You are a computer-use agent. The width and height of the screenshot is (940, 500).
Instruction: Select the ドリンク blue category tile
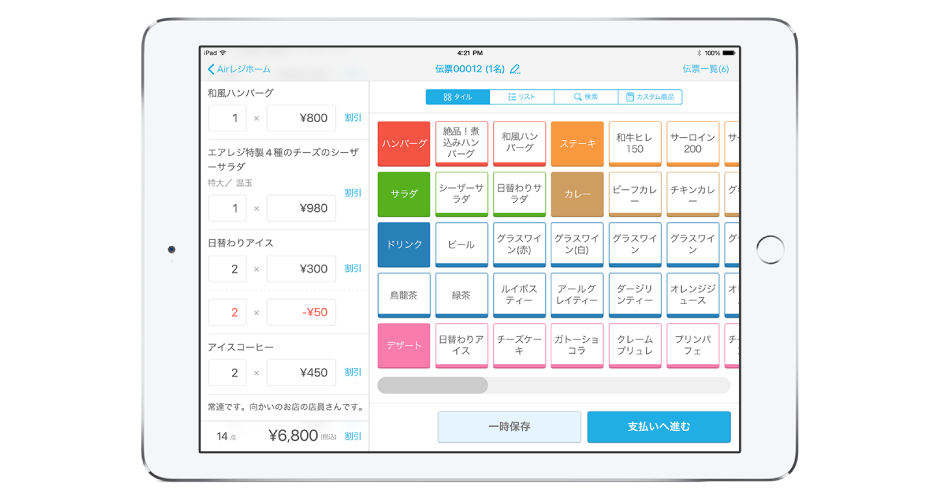404,245
